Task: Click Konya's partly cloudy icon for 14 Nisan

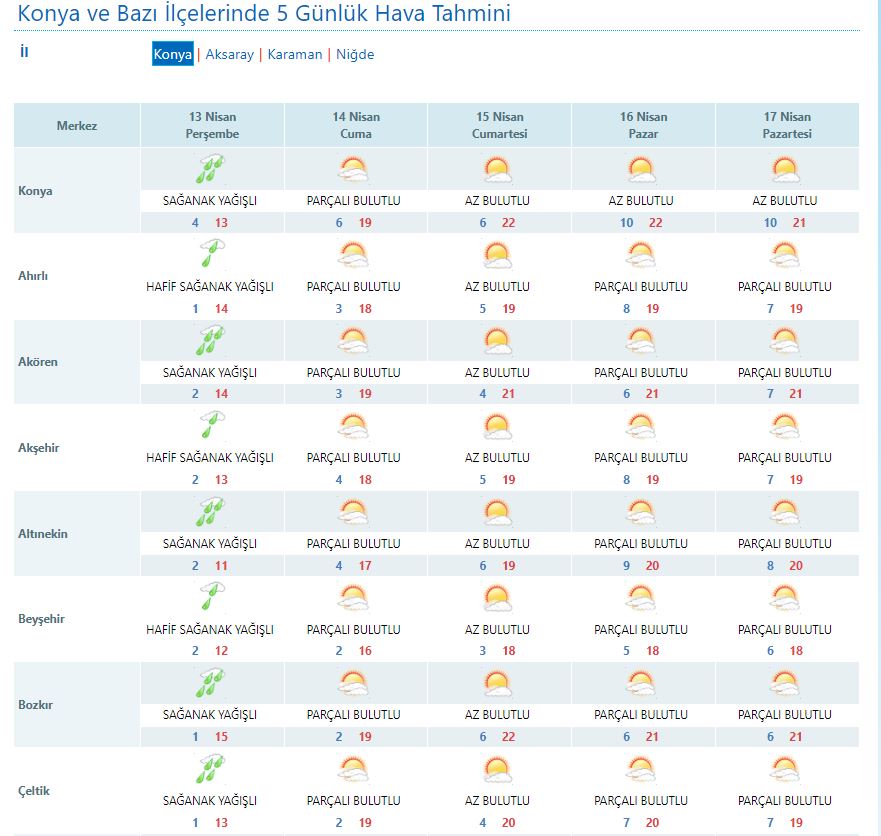Action: click(x=354, y=169)
